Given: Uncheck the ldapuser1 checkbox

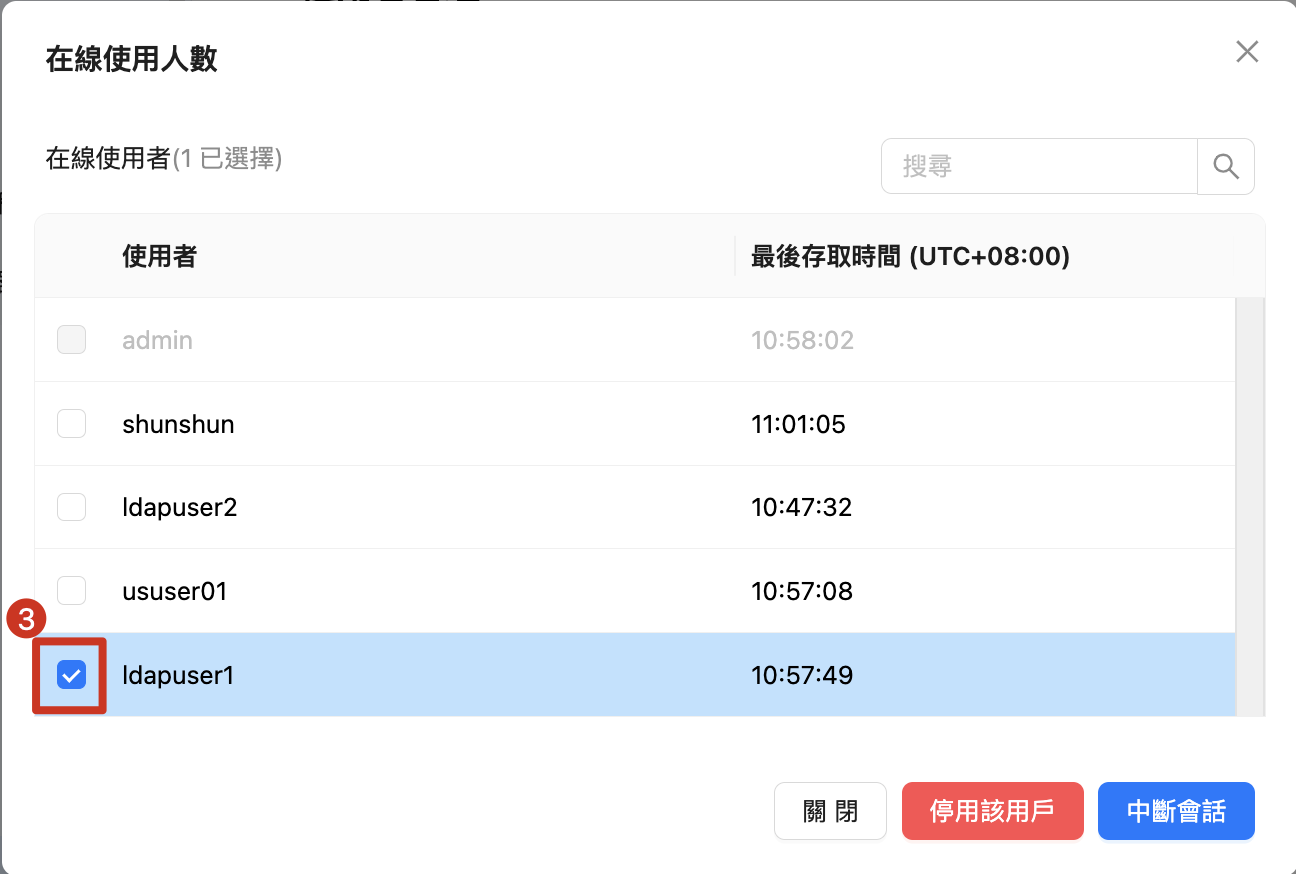Looking at the screenshot, I should point(71,675).
